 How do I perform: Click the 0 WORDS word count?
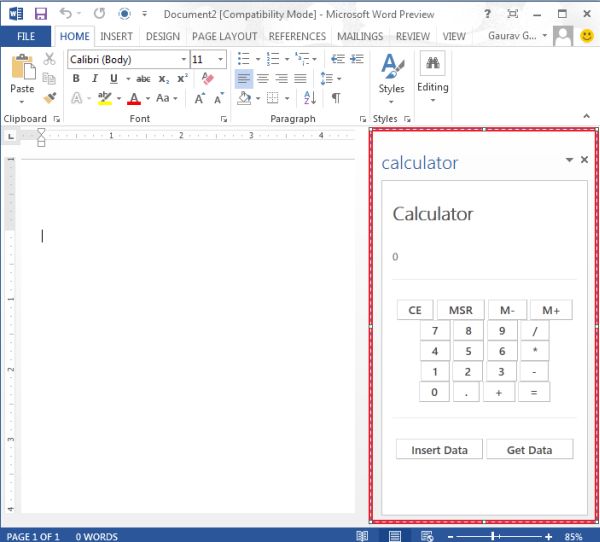96,536
